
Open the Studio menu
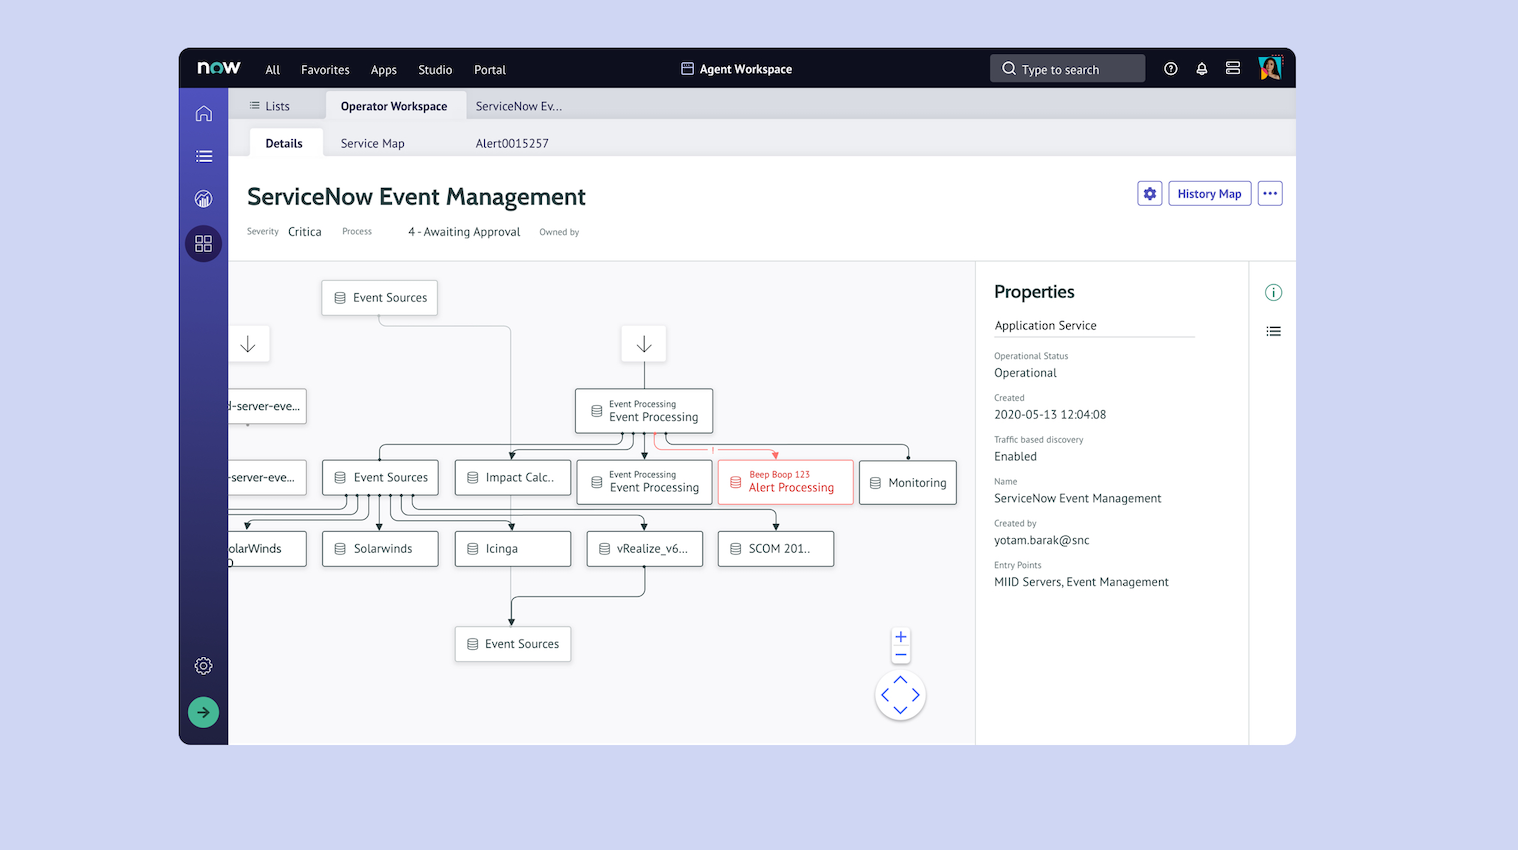435,70
